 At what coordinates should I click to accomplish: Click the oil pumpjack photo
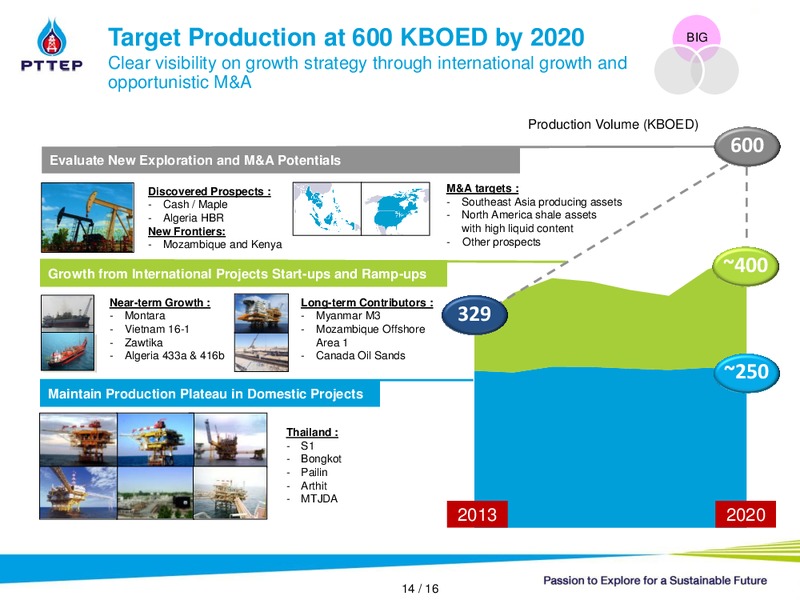(88, 217)
